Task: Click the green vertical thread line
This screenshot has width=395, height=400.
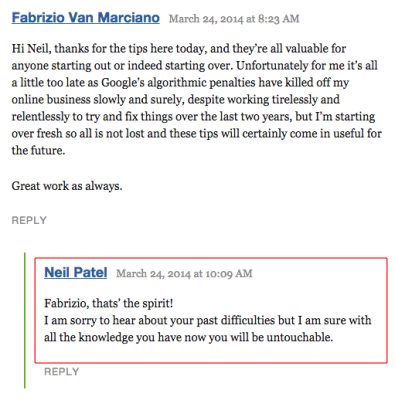Action: click(x=25, y=321)
